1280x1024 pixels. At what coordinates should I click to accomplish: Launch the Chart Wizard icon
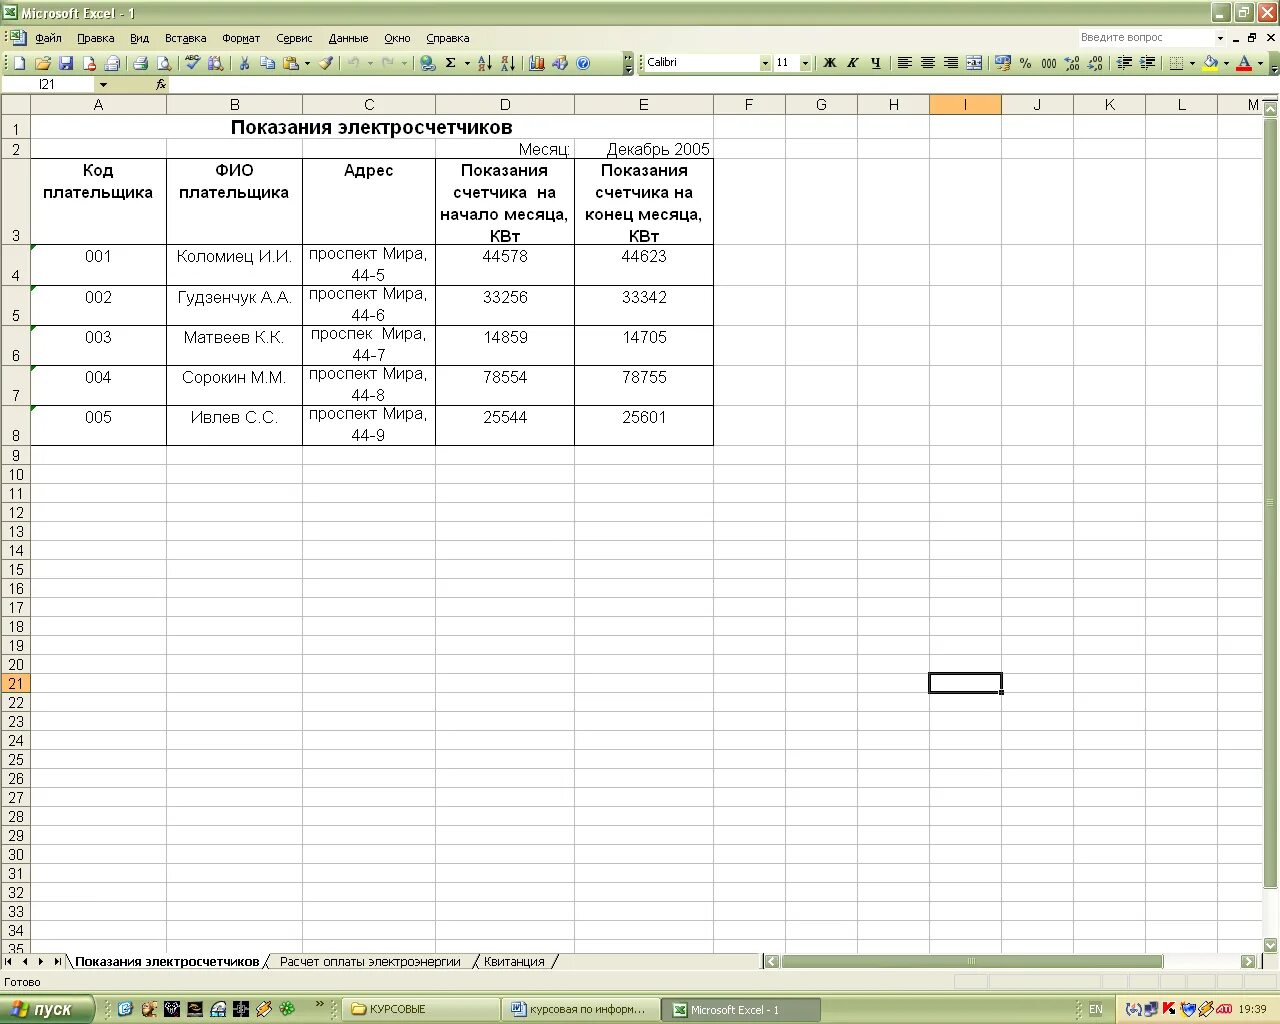(537, 63)
